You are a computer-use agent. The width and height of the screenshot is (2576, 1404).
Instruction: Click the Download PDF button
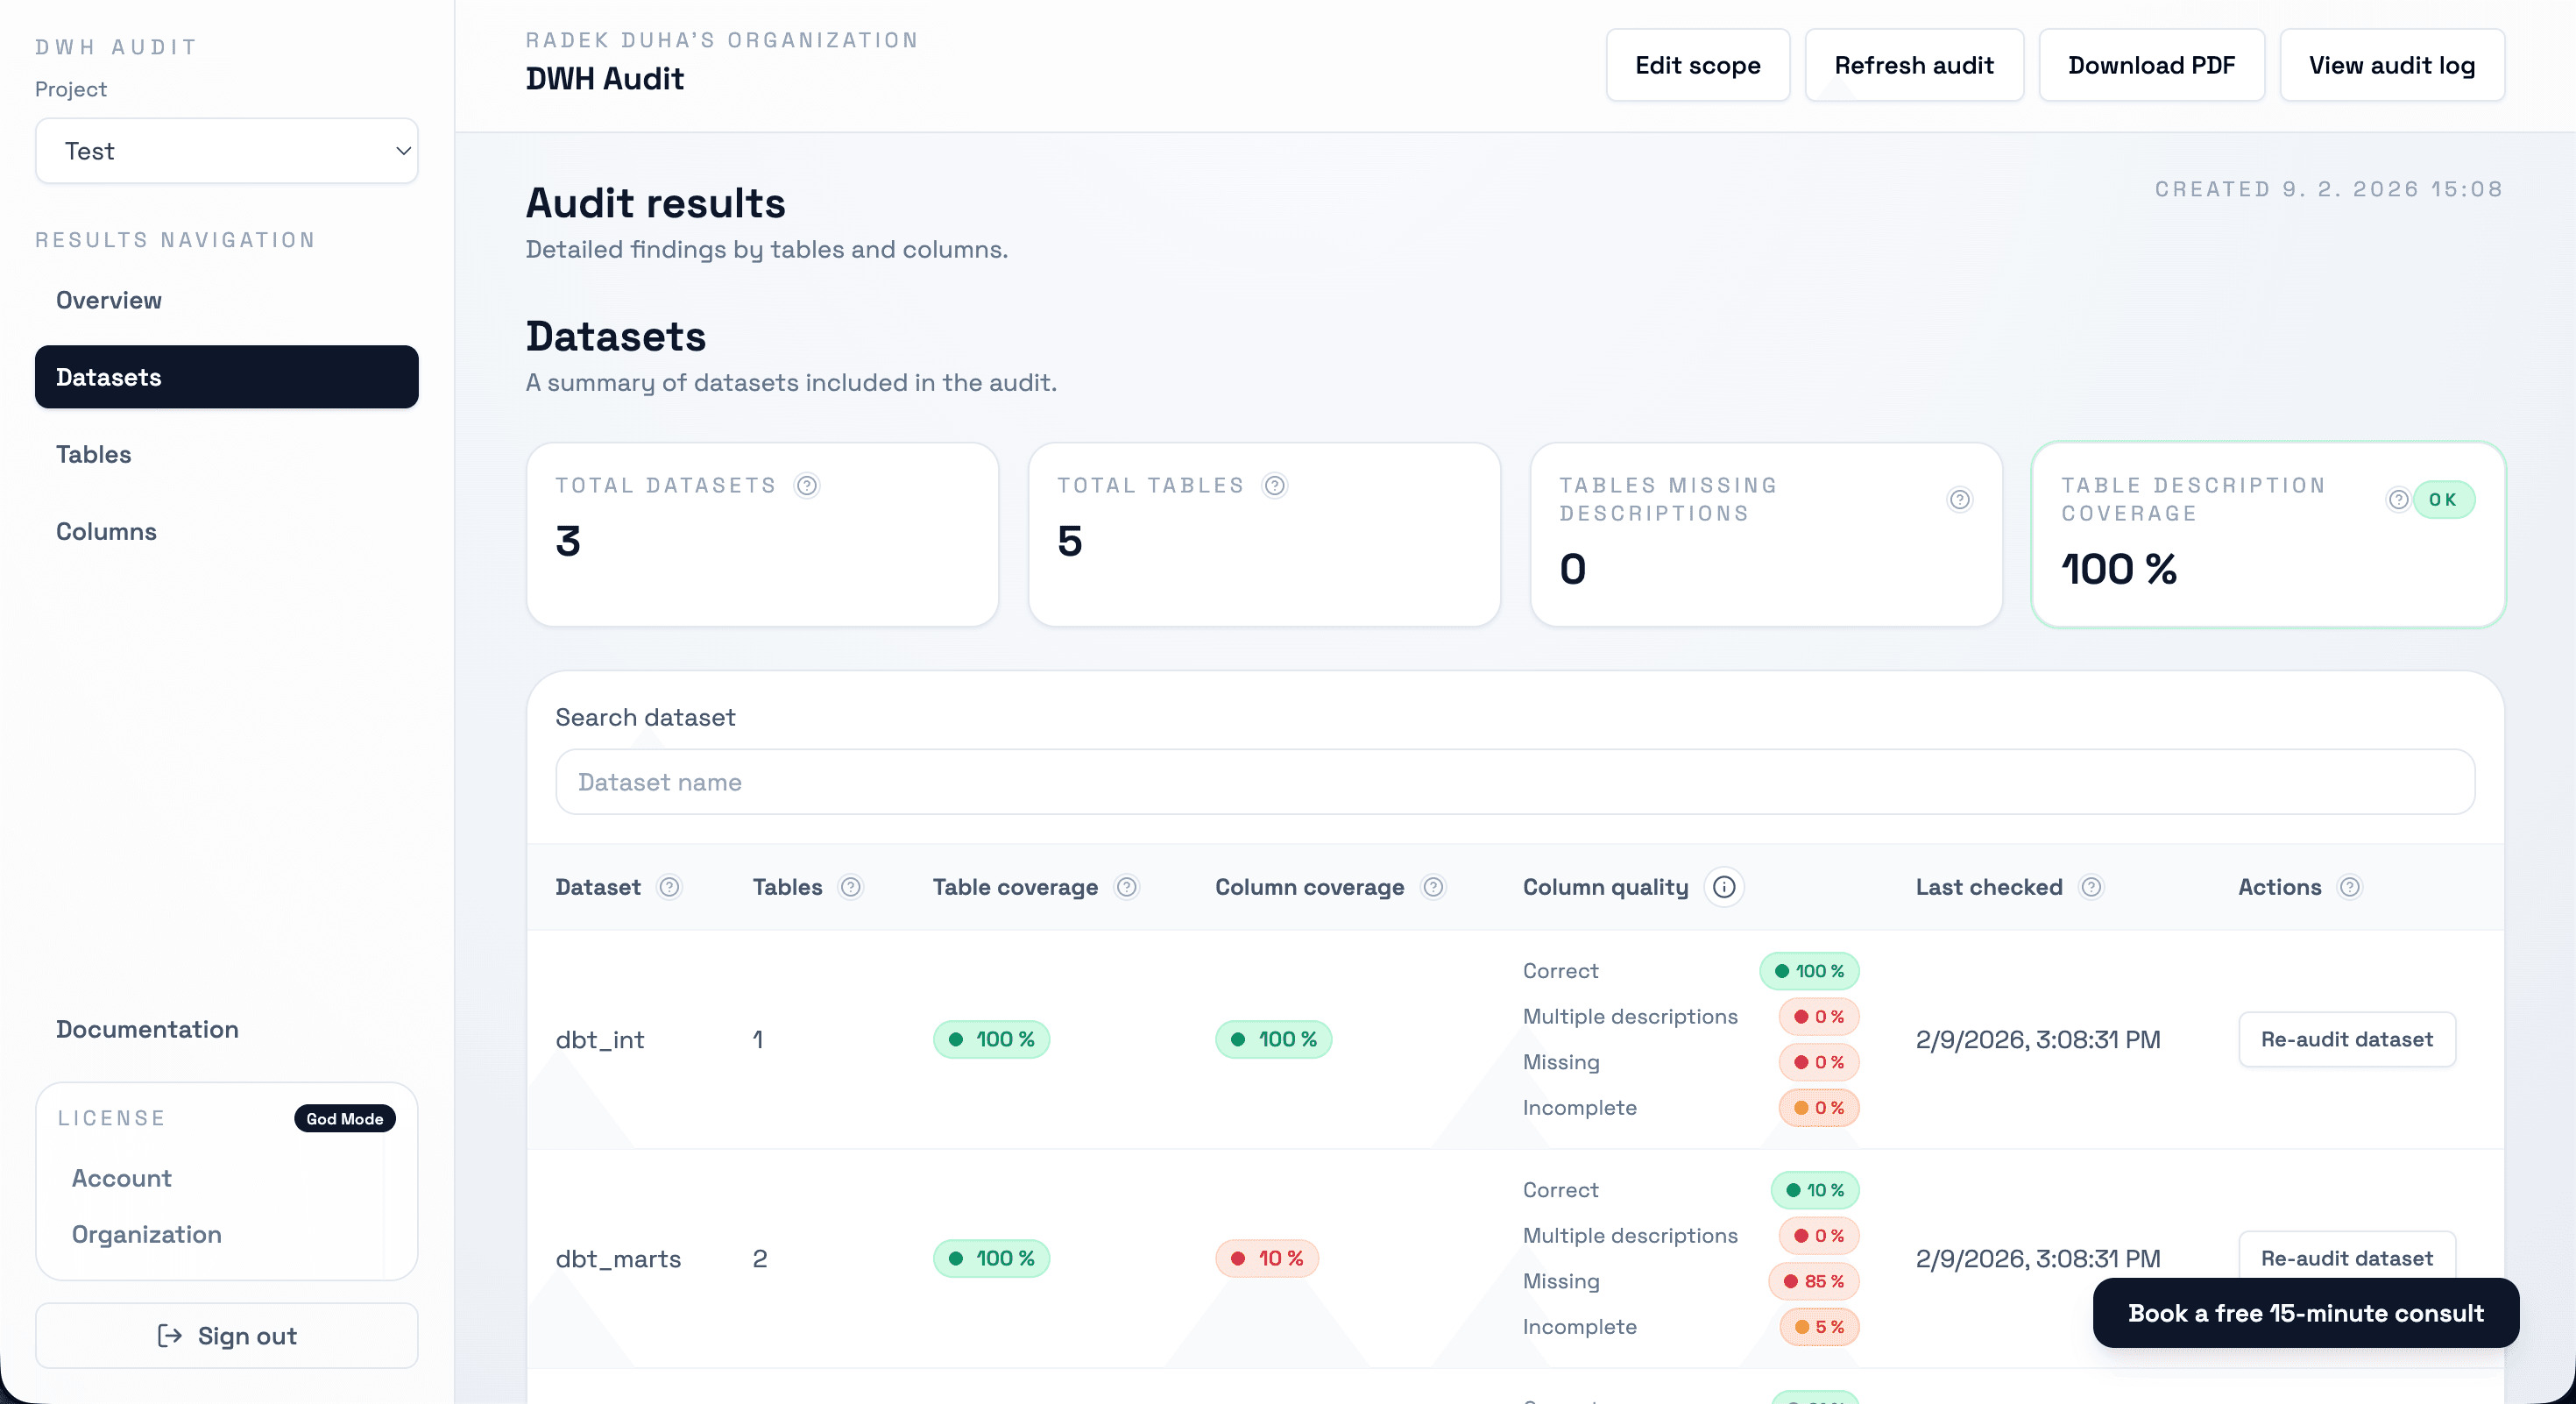click(x=2152, y=64)
